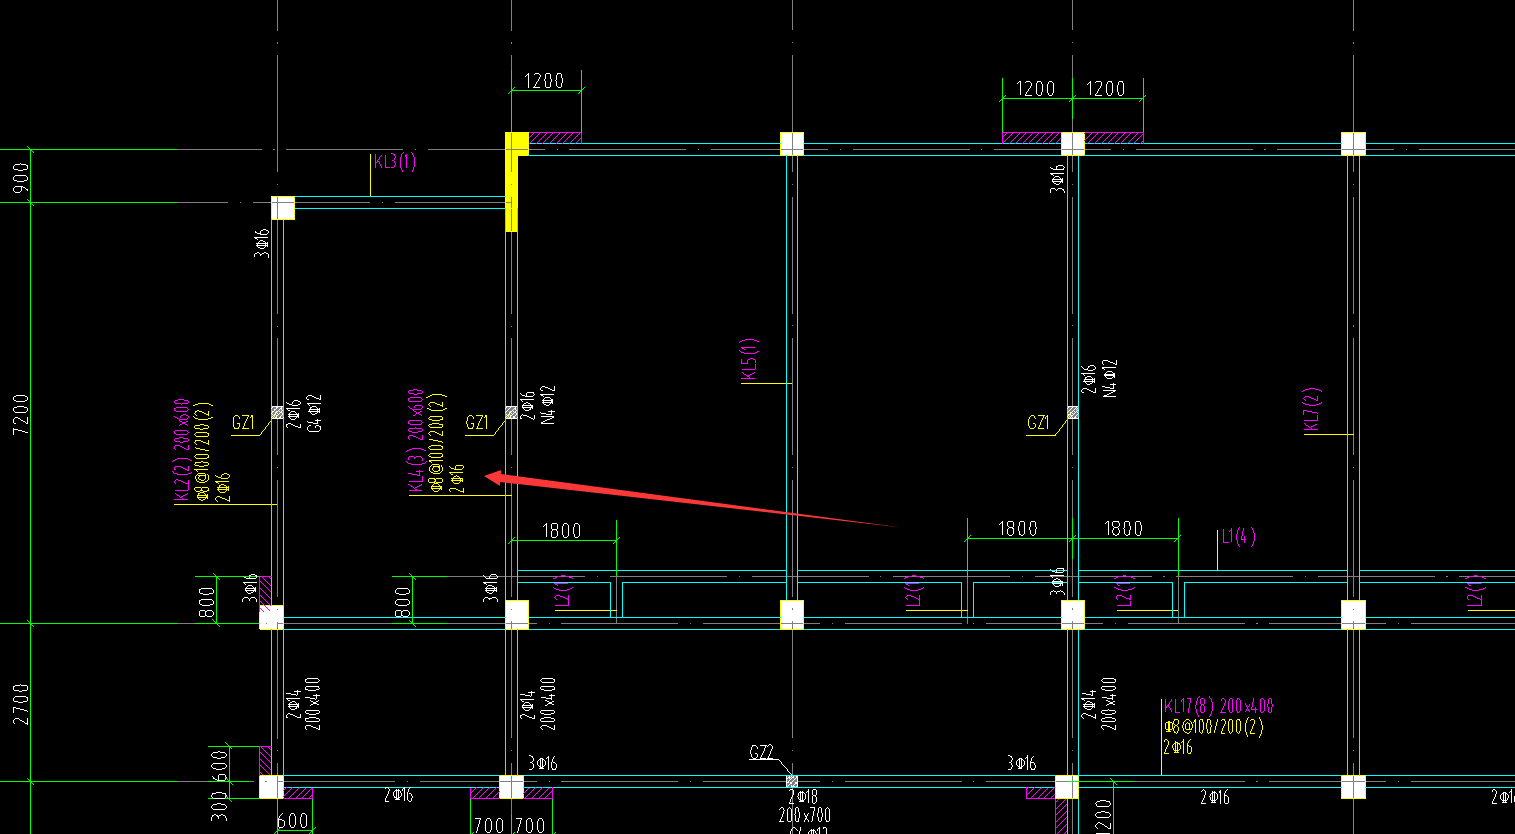Click white column at left end of KL3(1)
The height and width of the screenshot is (834, 1515).
283,208
